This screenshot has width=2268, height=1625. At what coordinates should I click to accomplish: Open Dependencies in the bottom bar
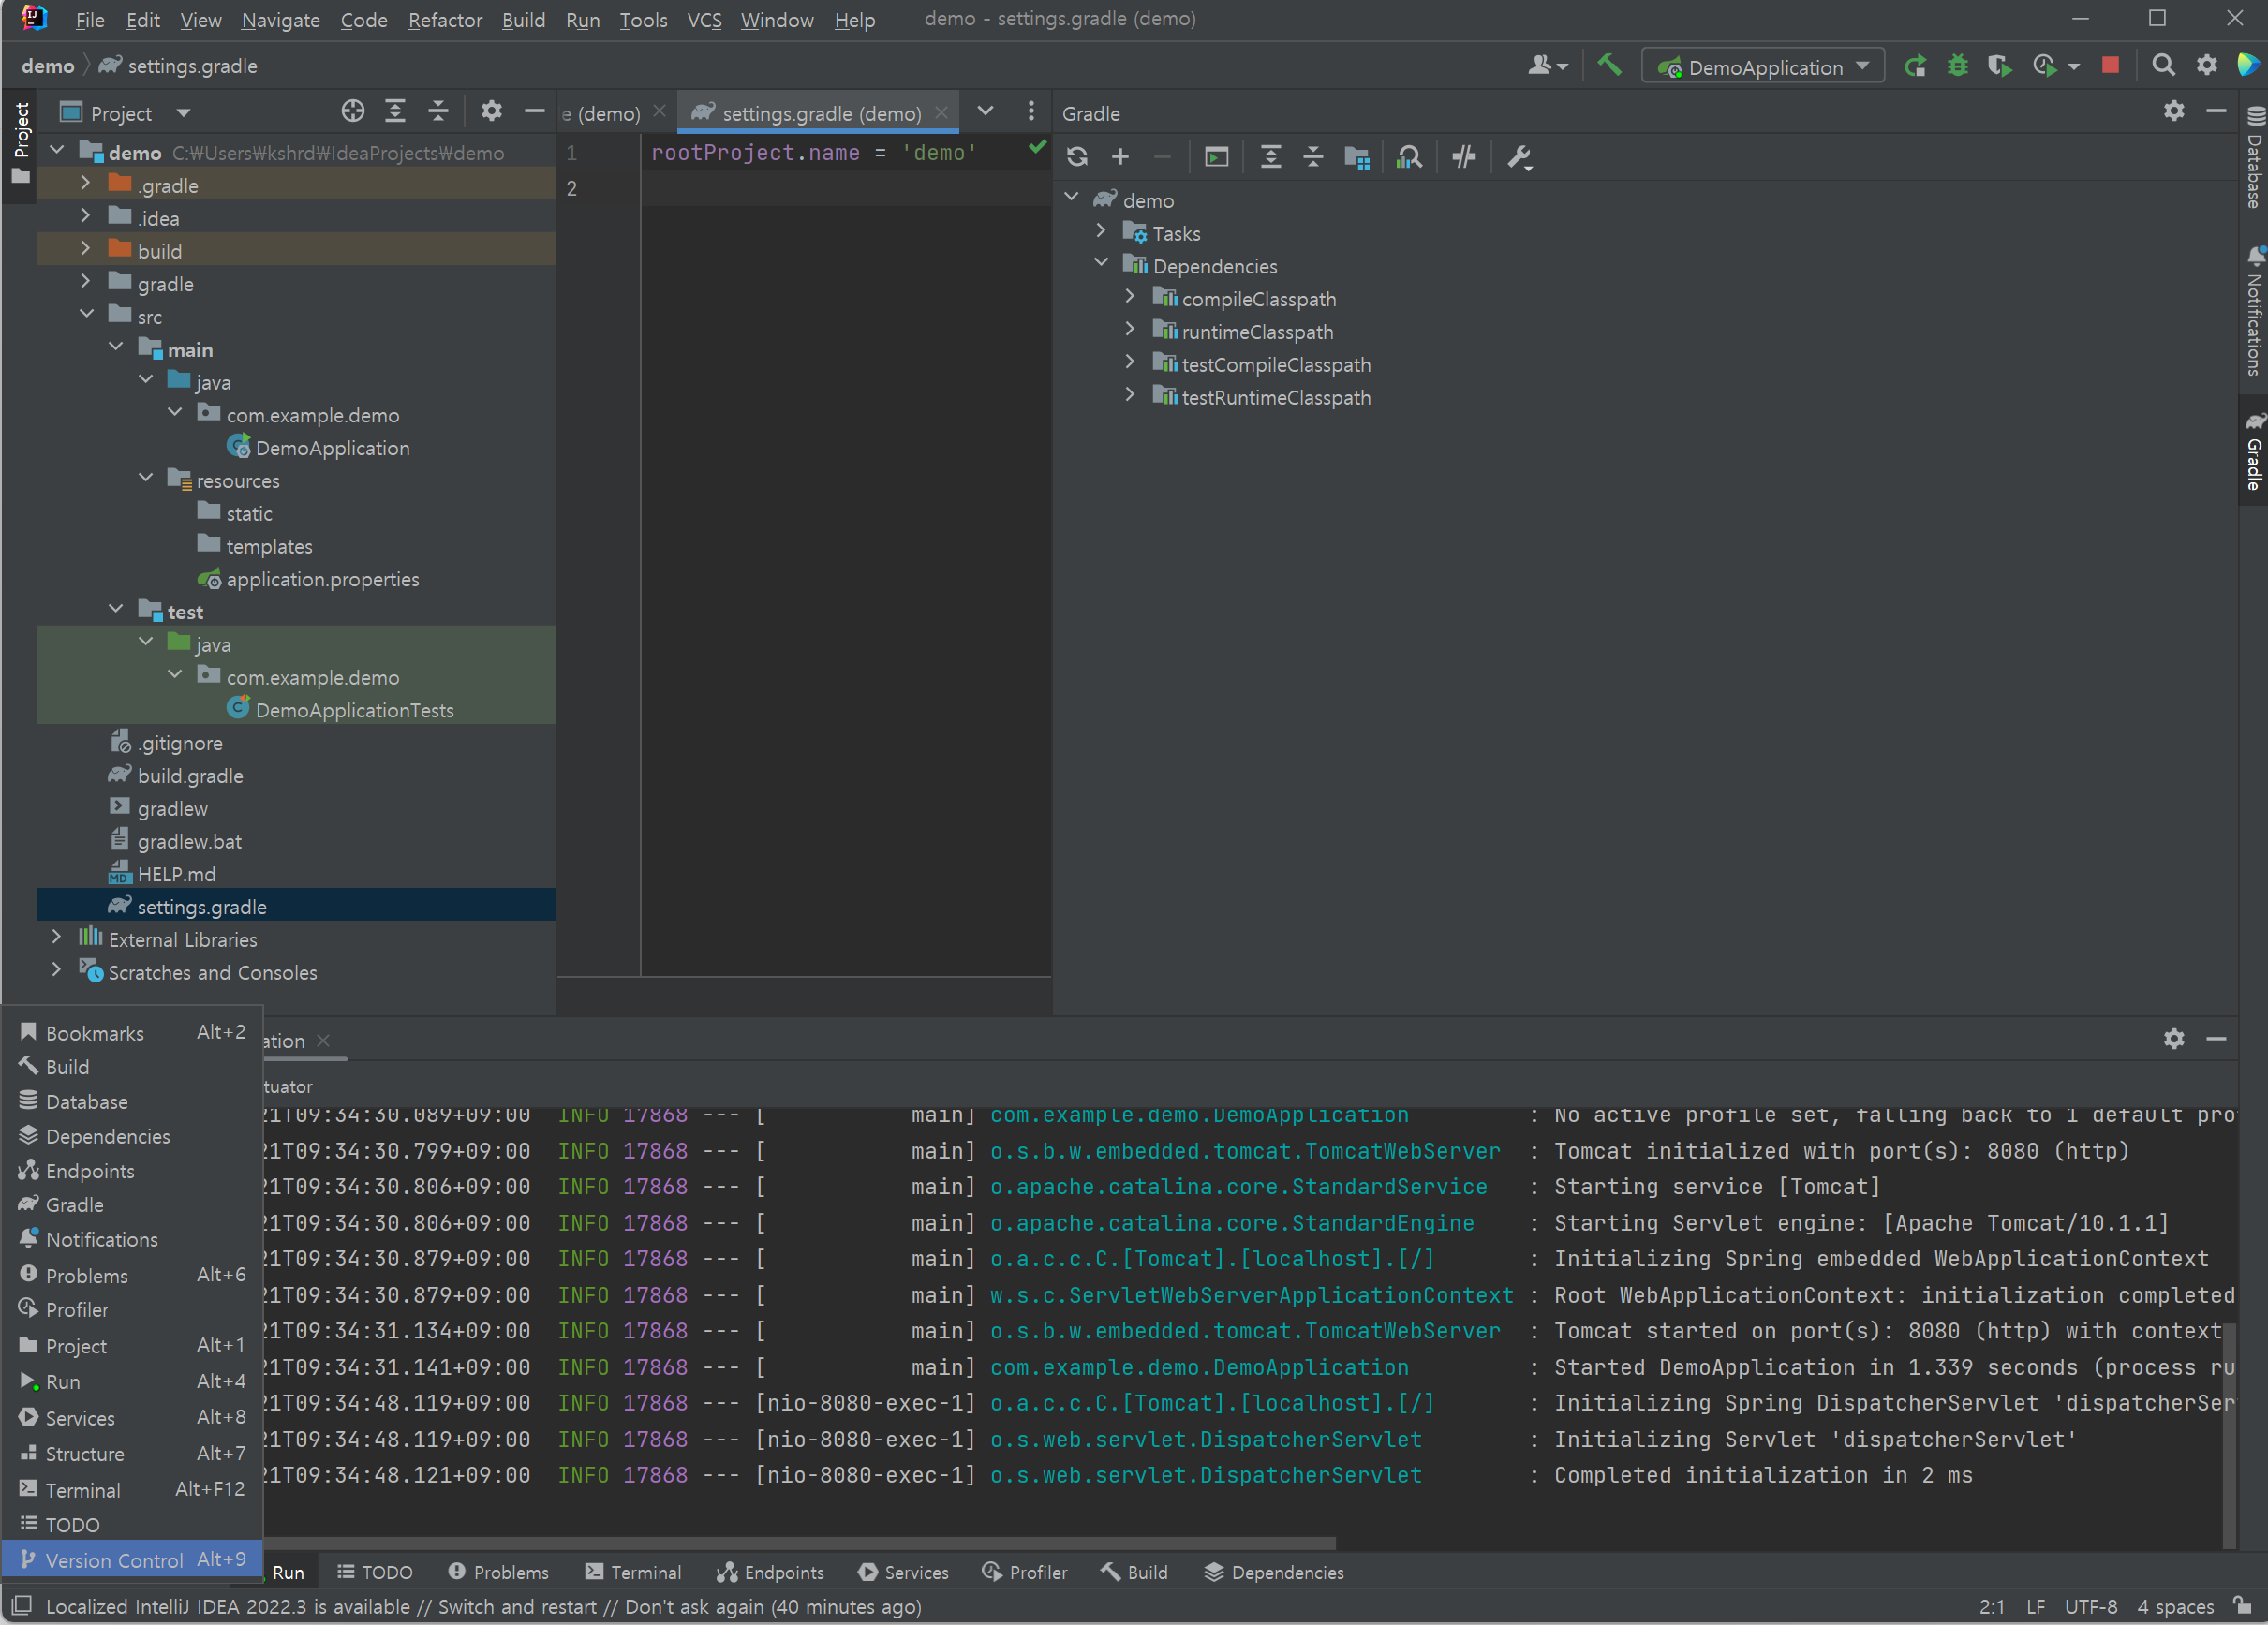(x=1274, y=1572)
